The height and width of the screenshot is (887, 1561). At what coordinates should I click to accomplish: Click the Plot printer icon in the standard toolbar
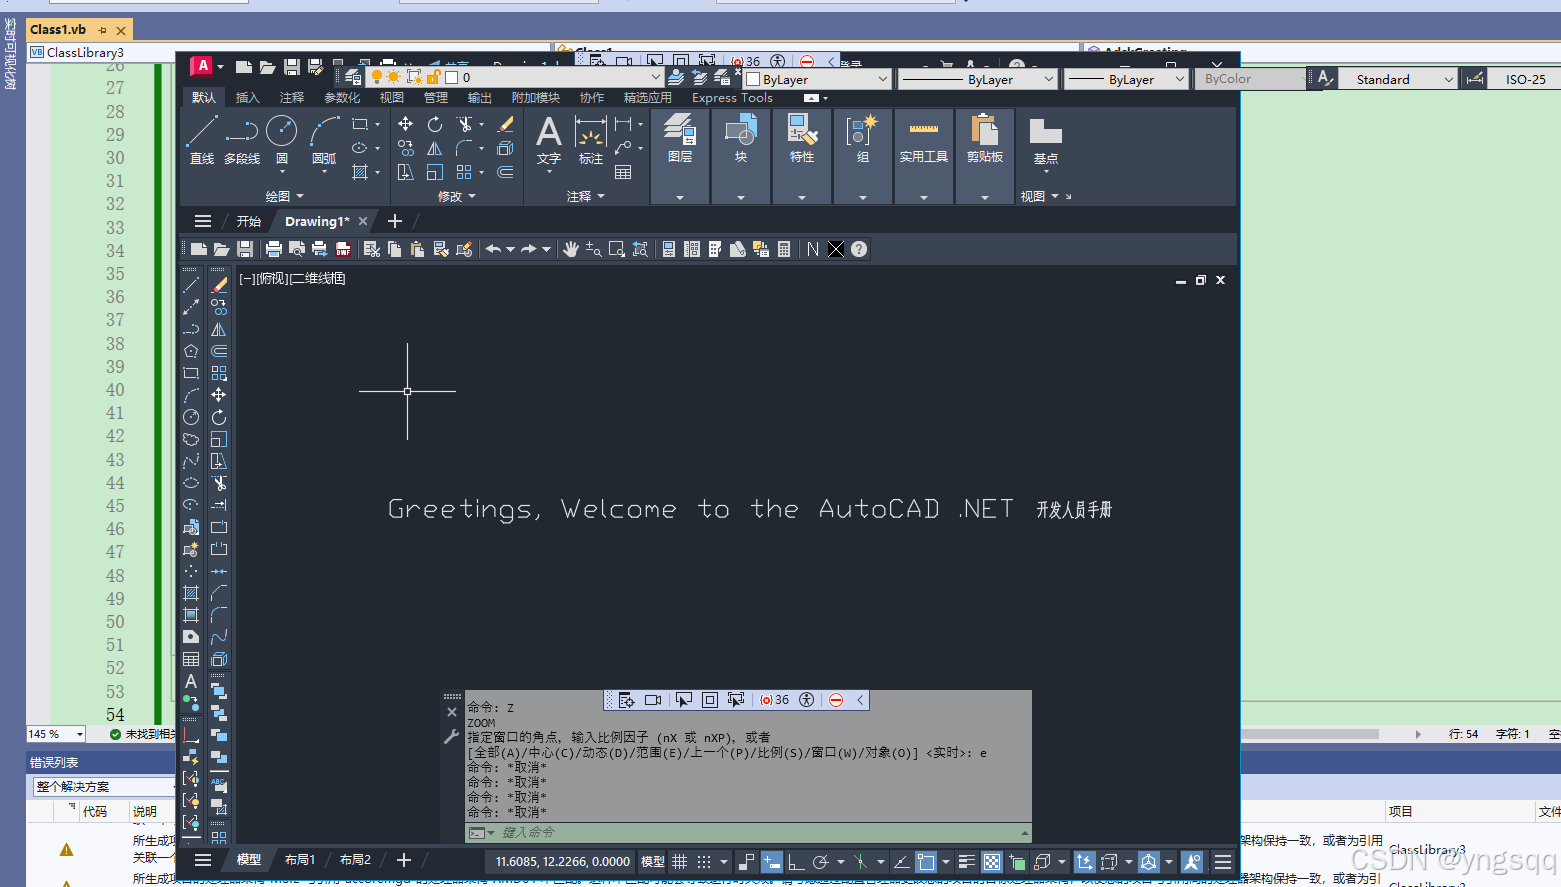point(273,249)
